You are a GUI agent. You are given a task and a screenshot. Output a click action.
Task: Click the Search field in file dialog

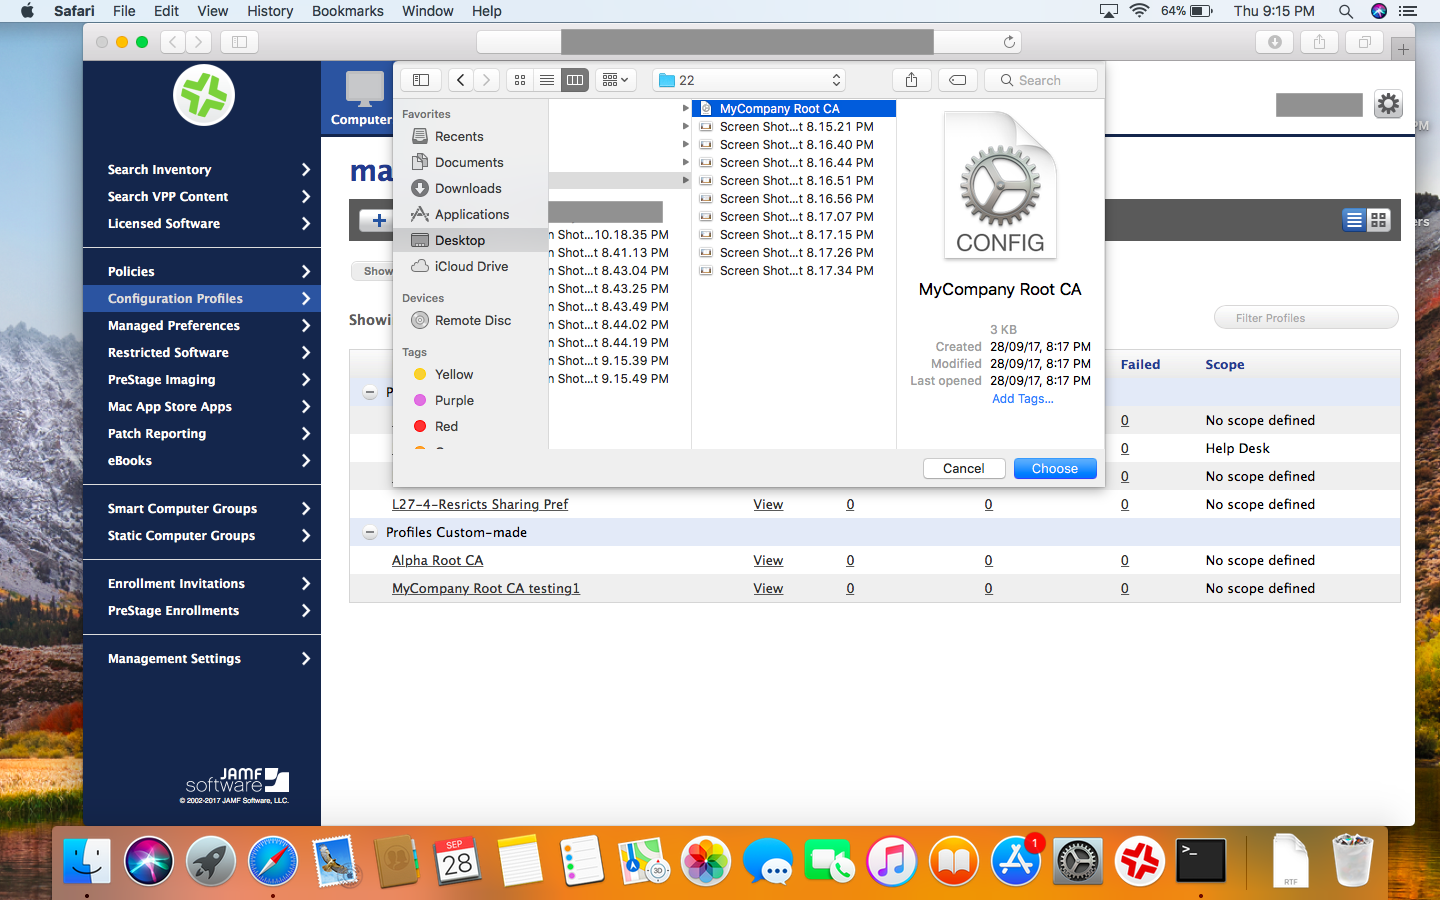(1041, 80)
